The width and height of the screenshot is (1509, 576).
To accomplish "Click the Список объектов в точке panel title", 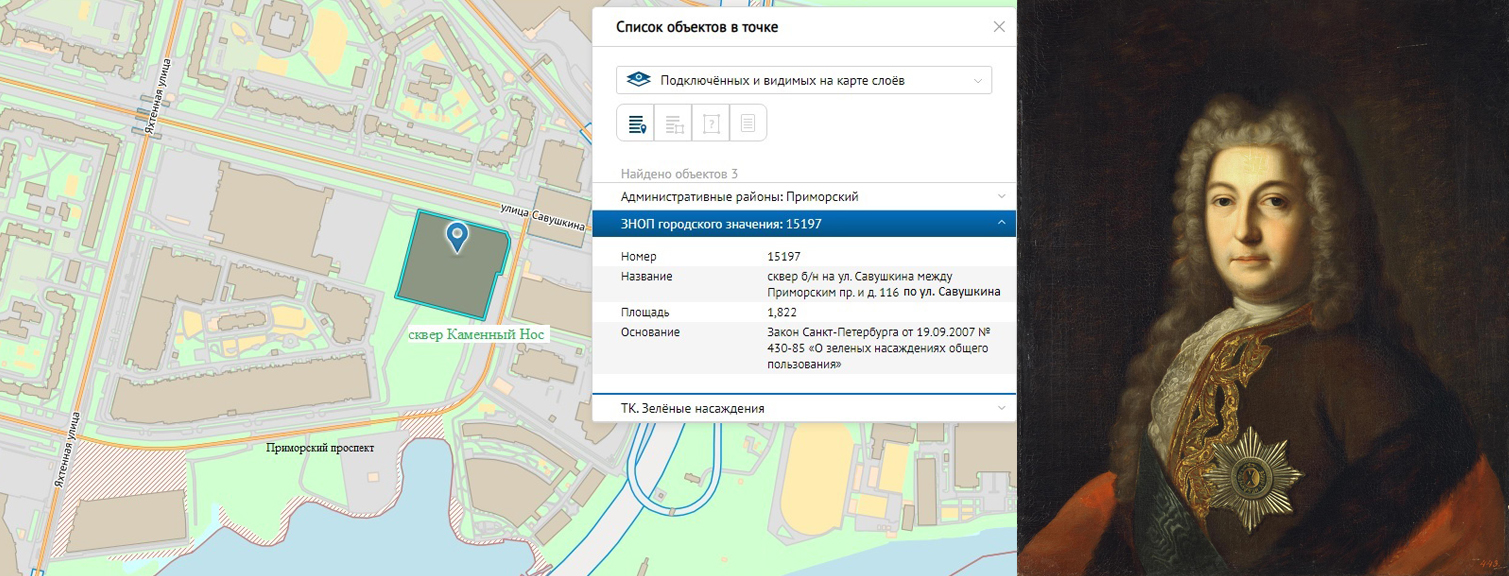I will 697,27.
